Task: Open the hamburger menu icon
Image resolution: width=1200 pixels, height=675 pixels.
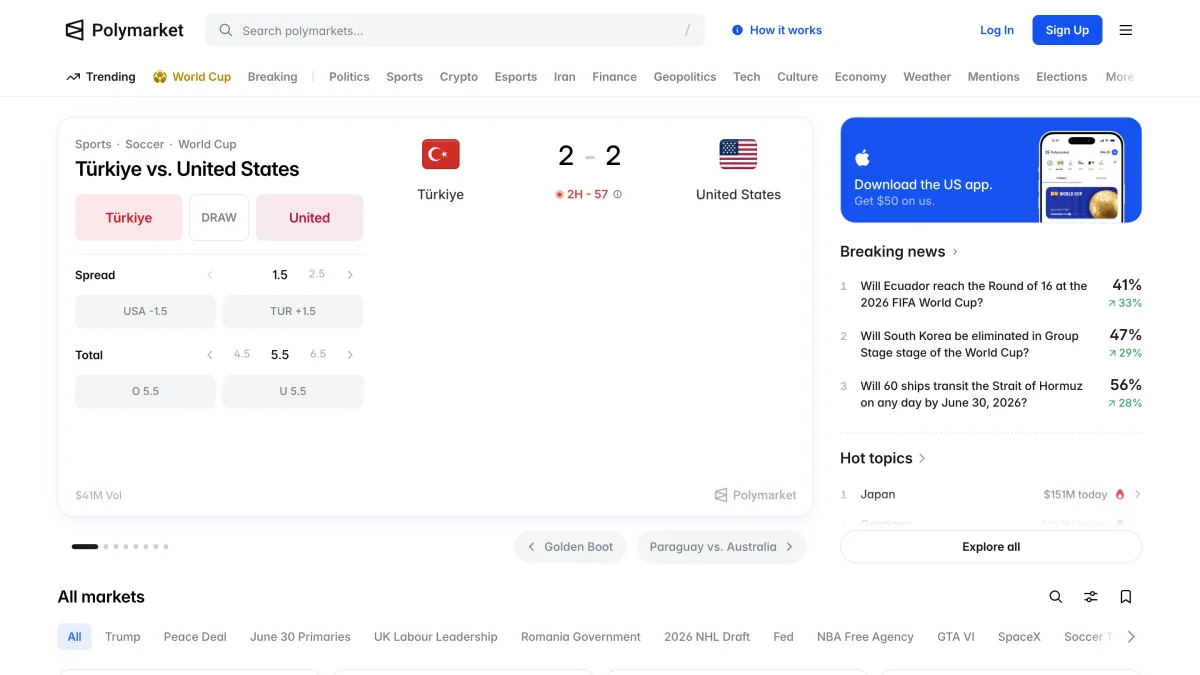Action: point(1126,30)
